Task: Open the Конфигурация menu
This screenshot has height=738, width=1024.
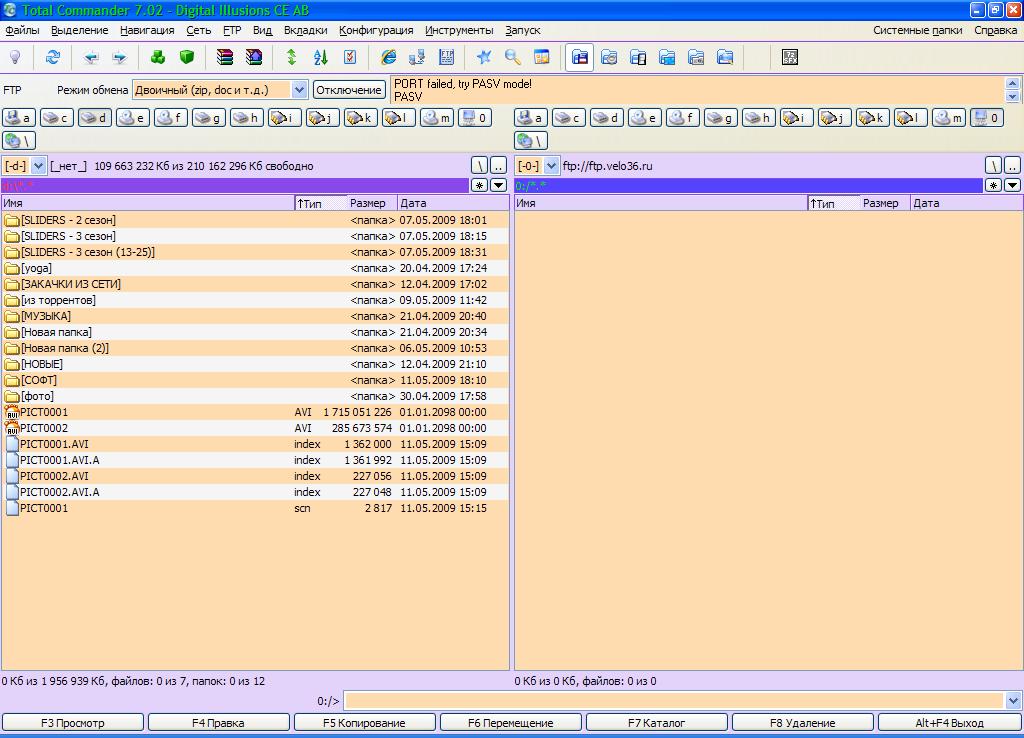Action: click(376, 30)
